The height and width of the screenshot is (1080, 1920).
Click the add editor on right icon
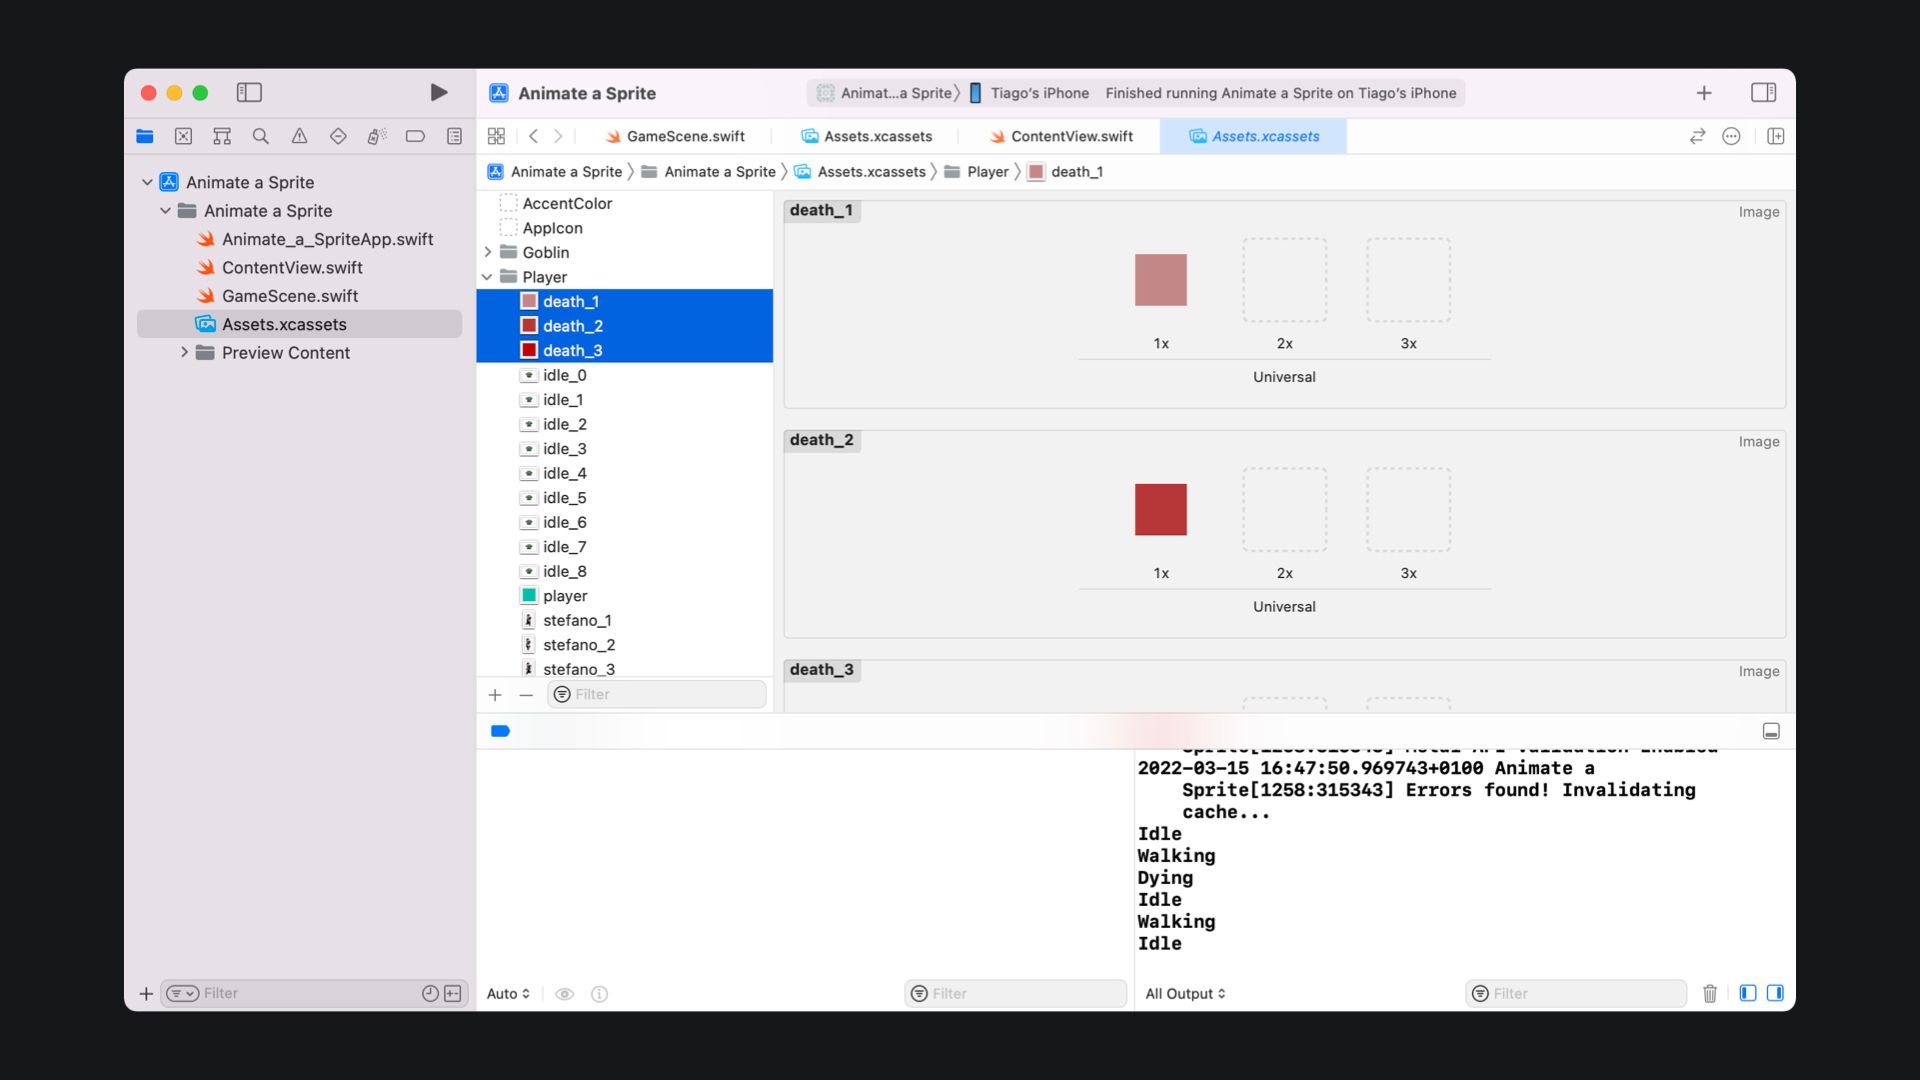(x=1775, y=136)
